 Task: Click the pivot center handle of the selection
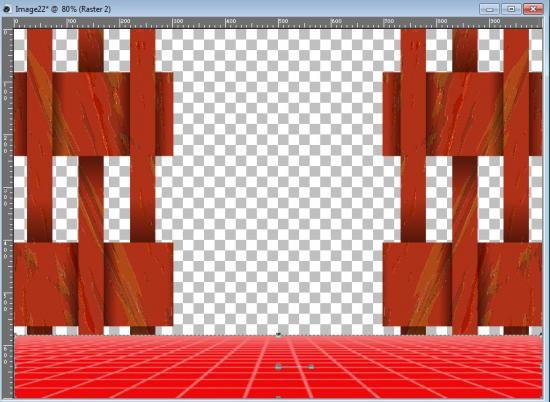click(279, 367)
